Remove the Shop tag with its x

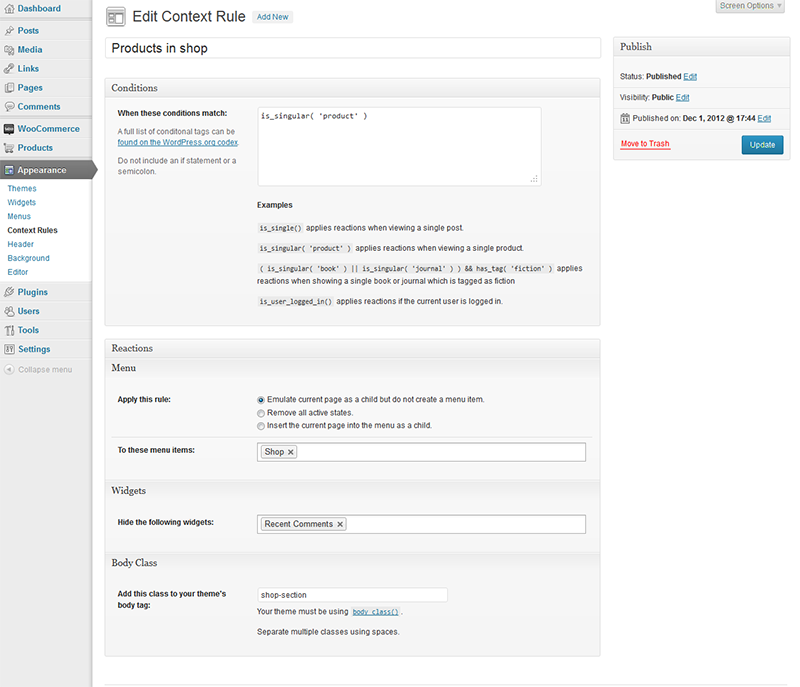click(x=291, y=453)
